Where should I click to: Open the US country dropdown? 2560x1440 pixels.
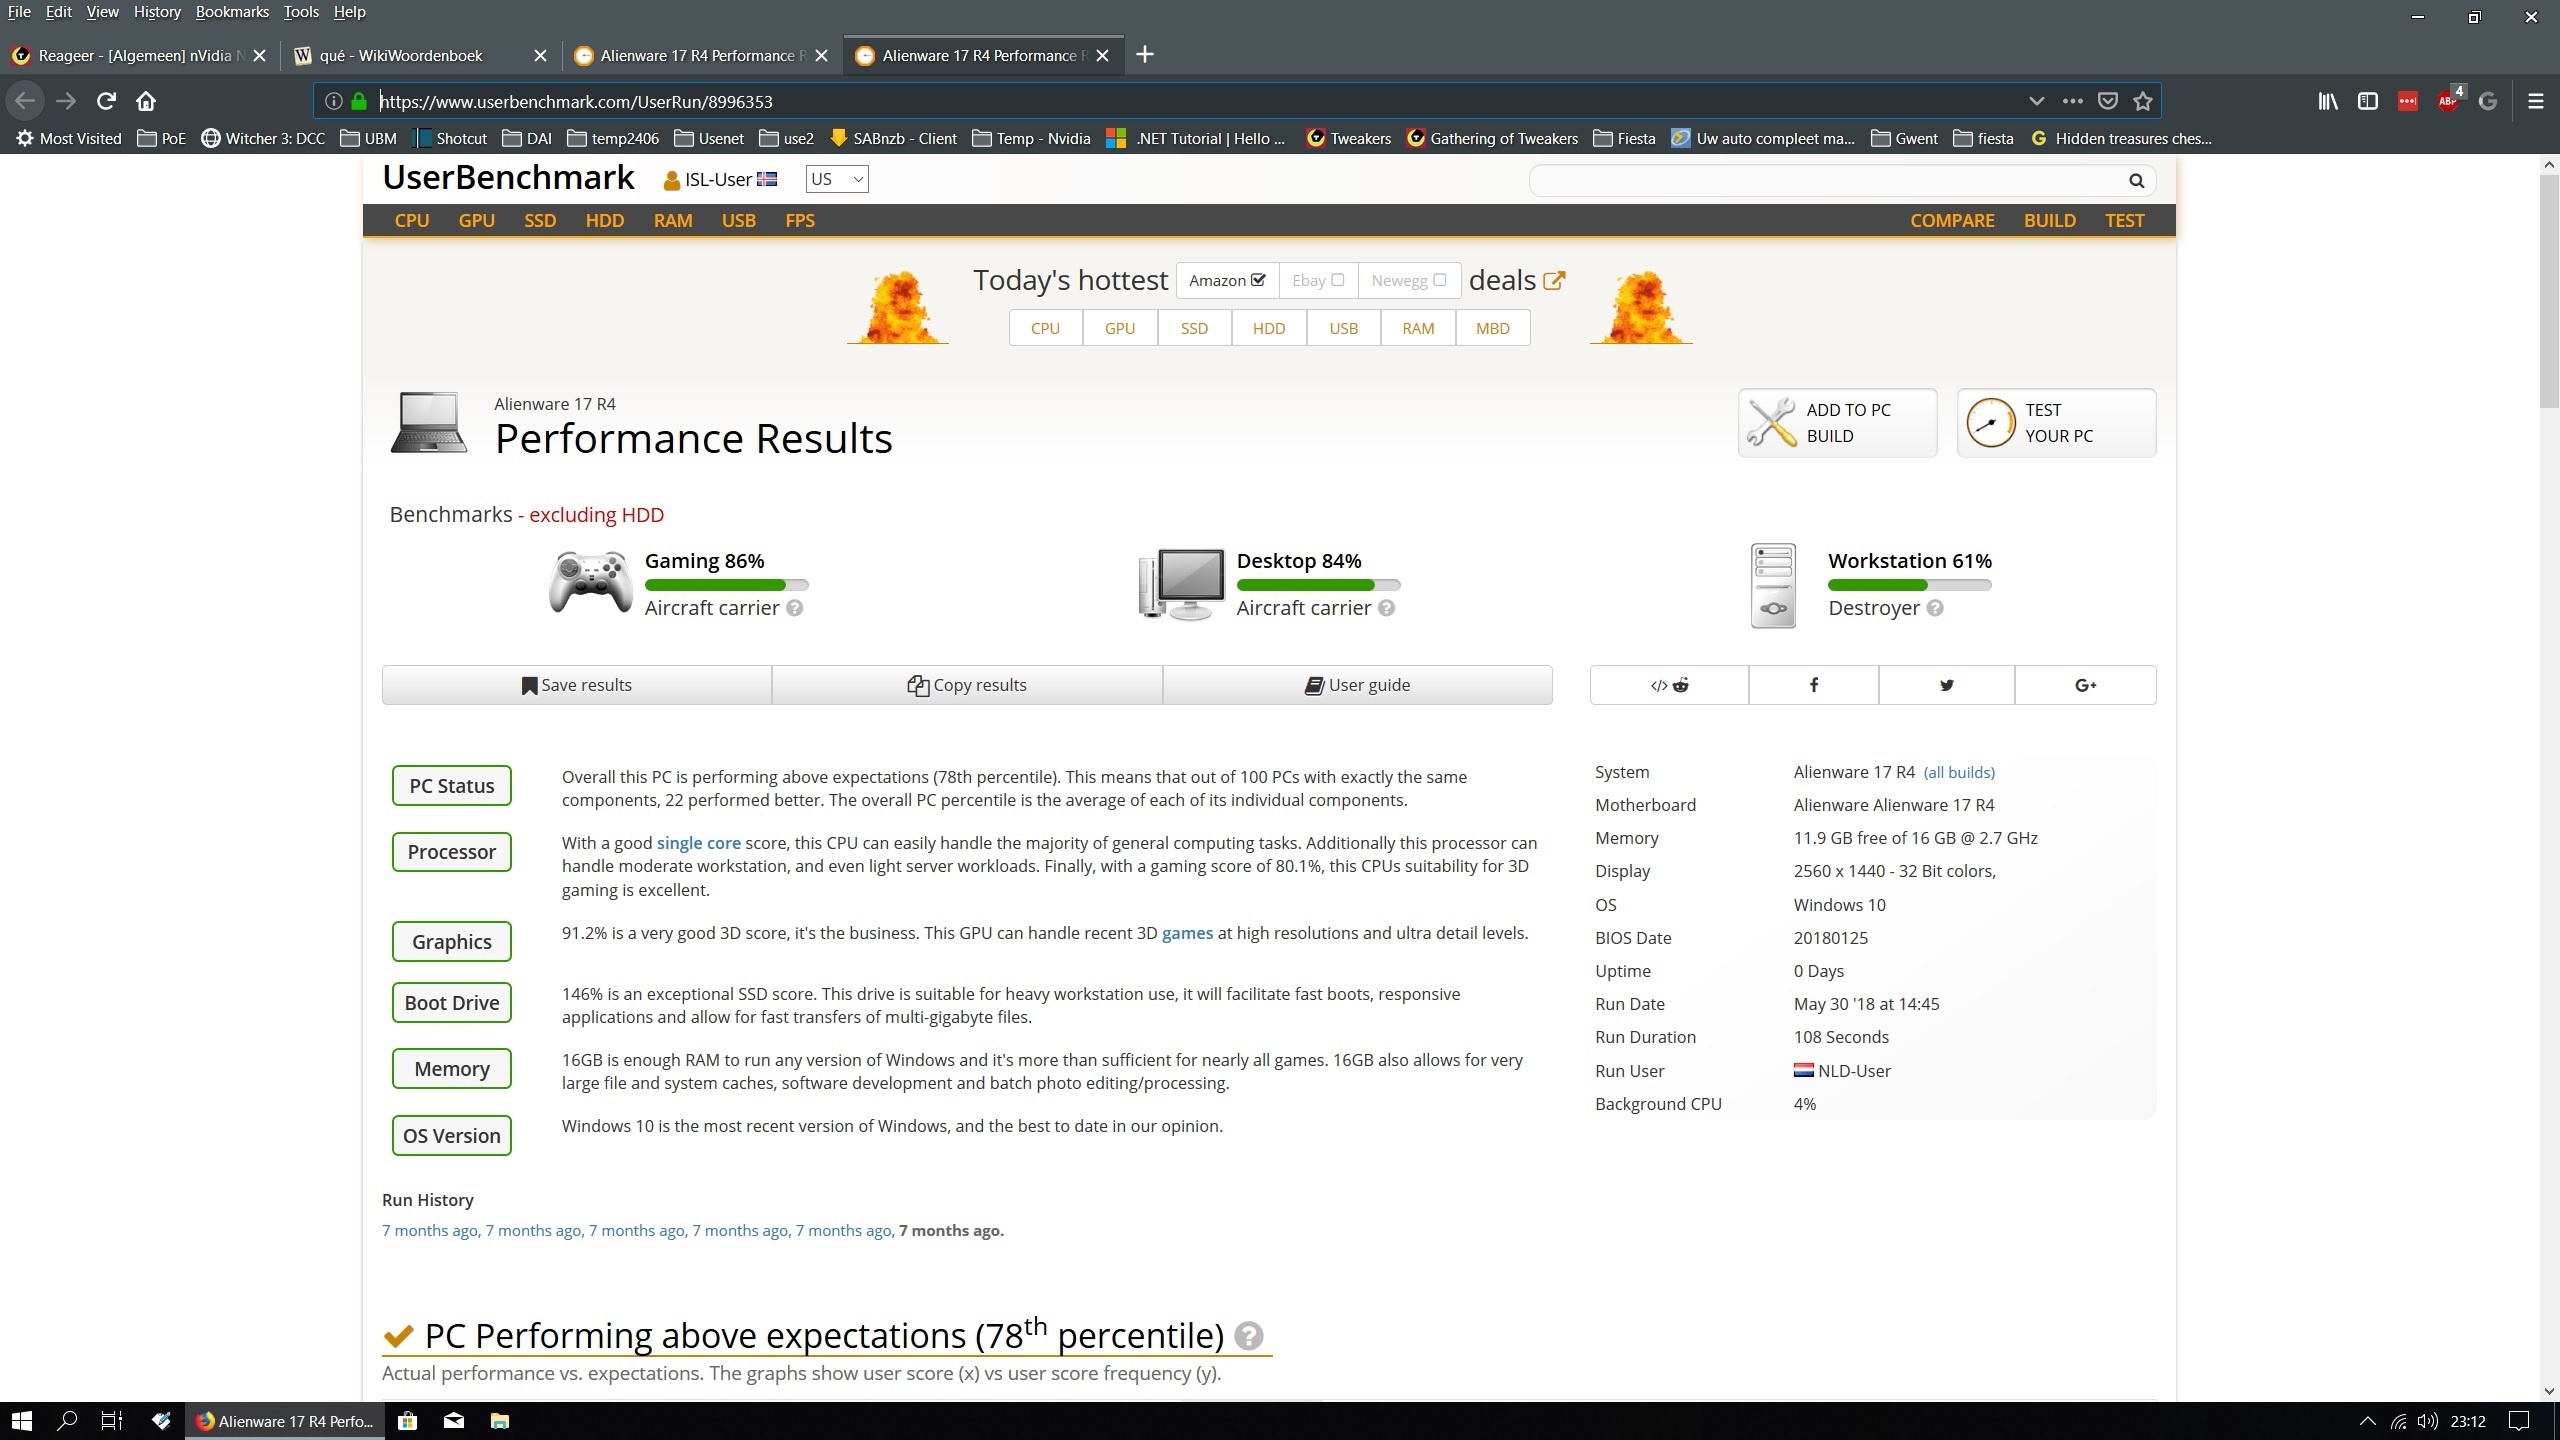click(x=836, y=179)
